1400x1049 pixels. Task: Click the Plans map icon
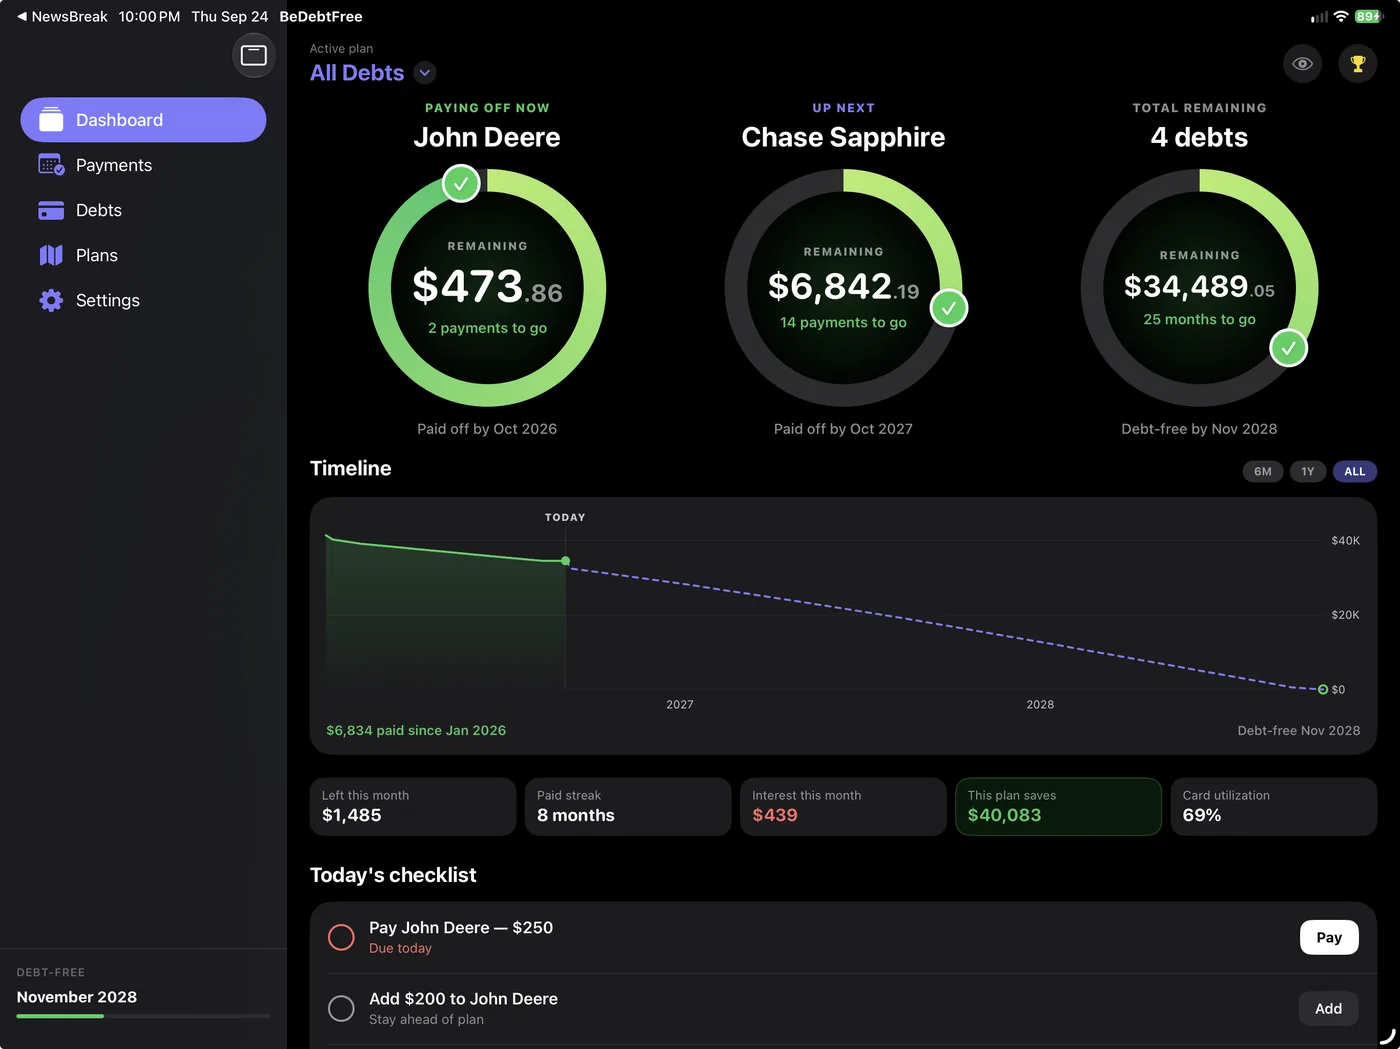(51, 255)
